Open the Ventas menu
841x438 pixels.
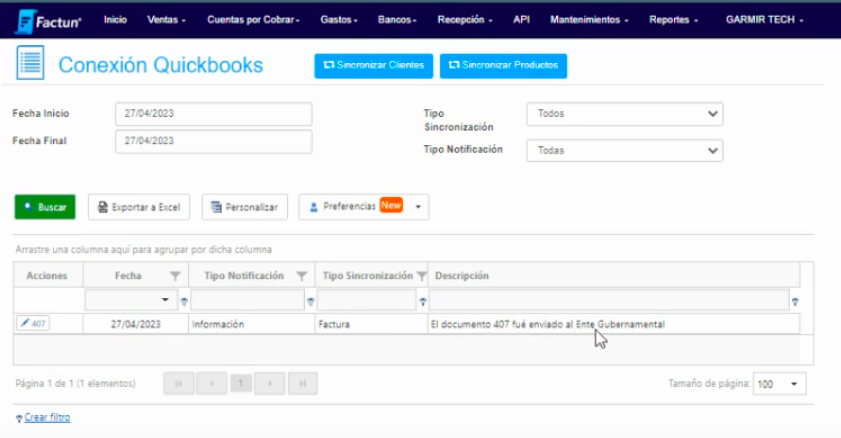[x=166, y=20]
